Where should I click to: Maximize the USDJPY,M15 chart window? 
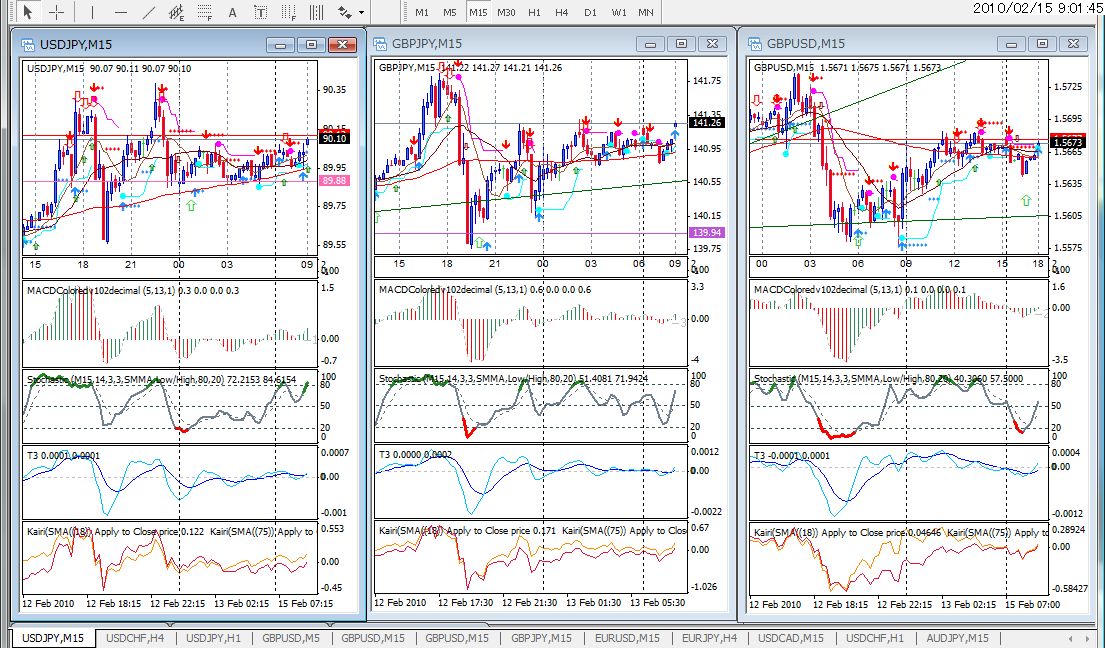pos(311,45)
